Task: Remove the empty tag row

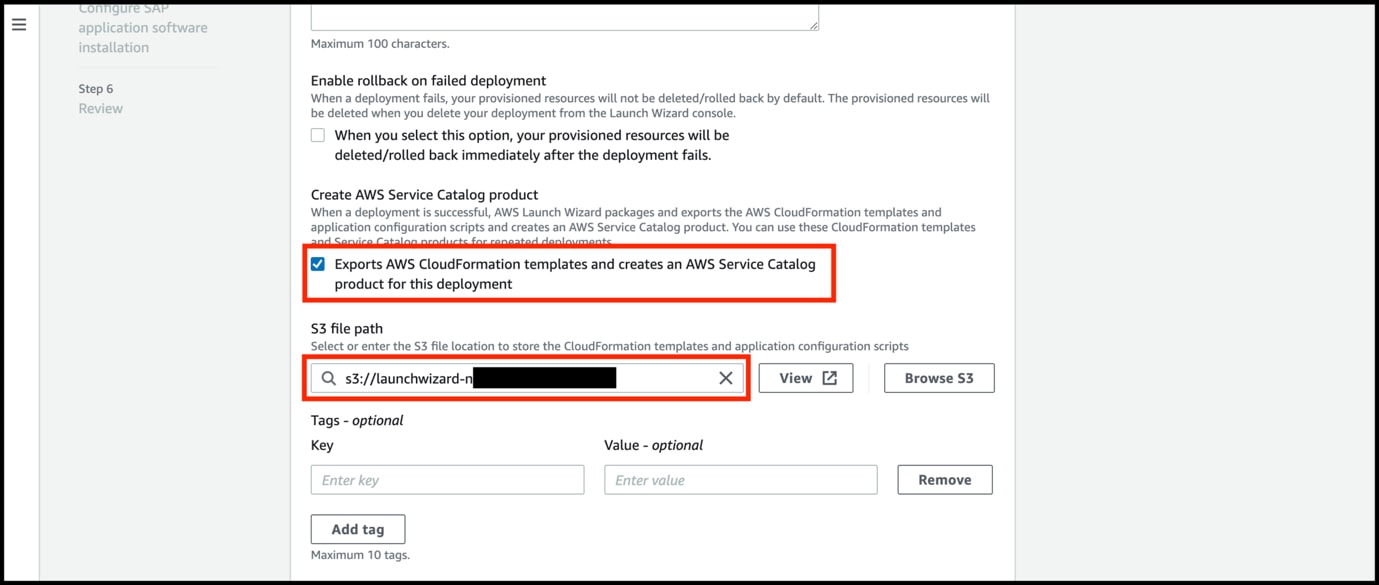Action: pyautogui.click(x=943, y=479)
